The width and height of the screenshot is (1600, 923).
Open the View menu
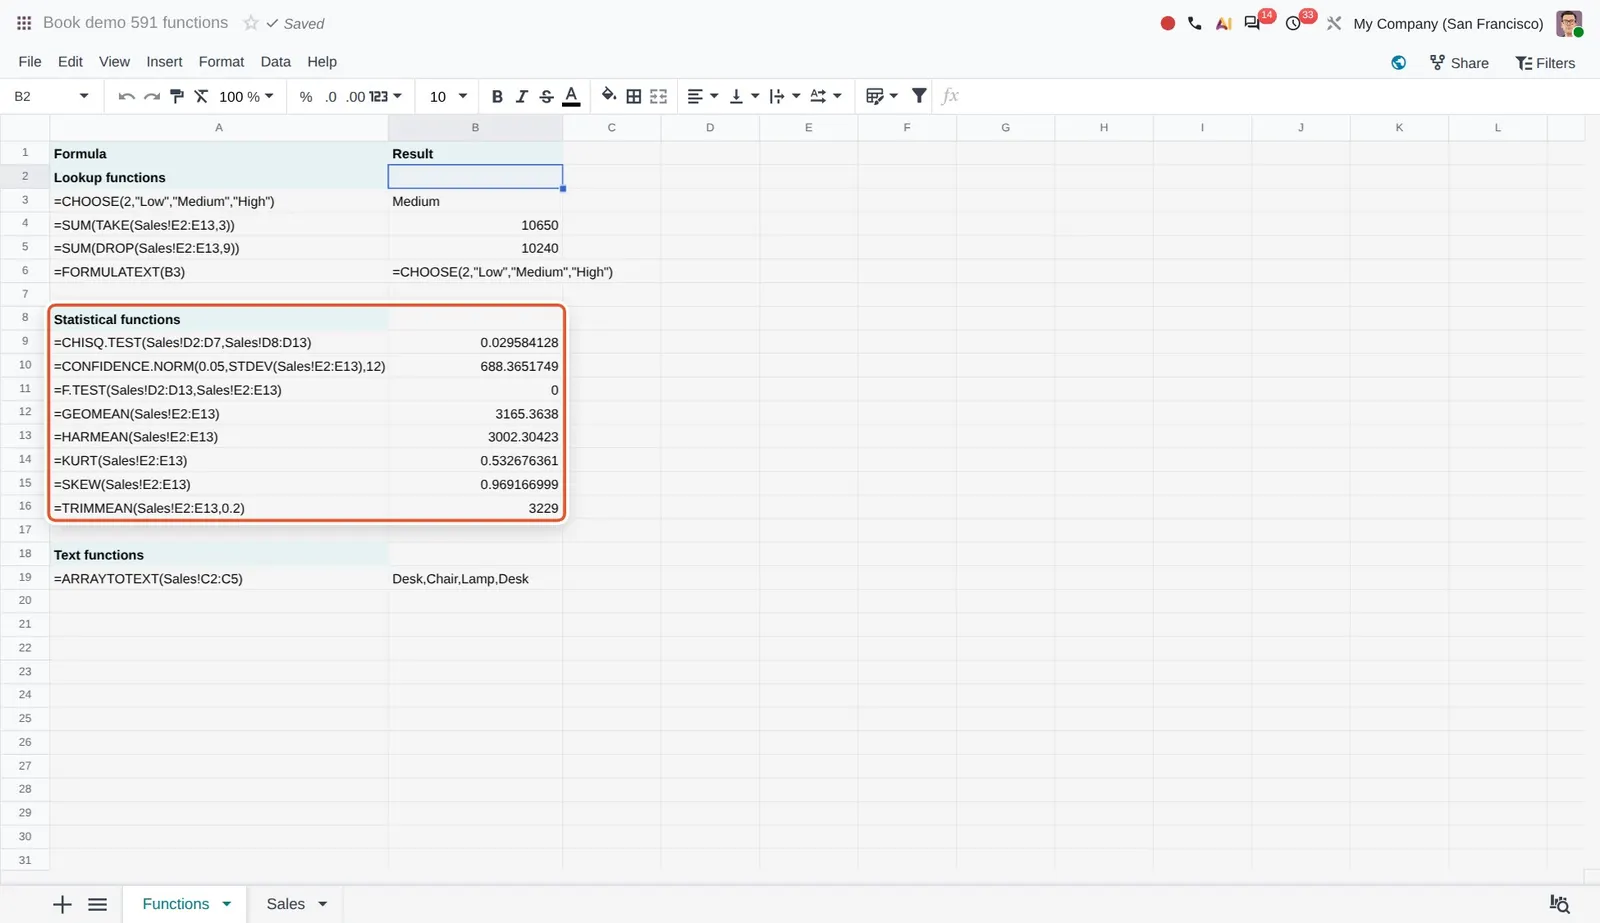click(114, 62)
